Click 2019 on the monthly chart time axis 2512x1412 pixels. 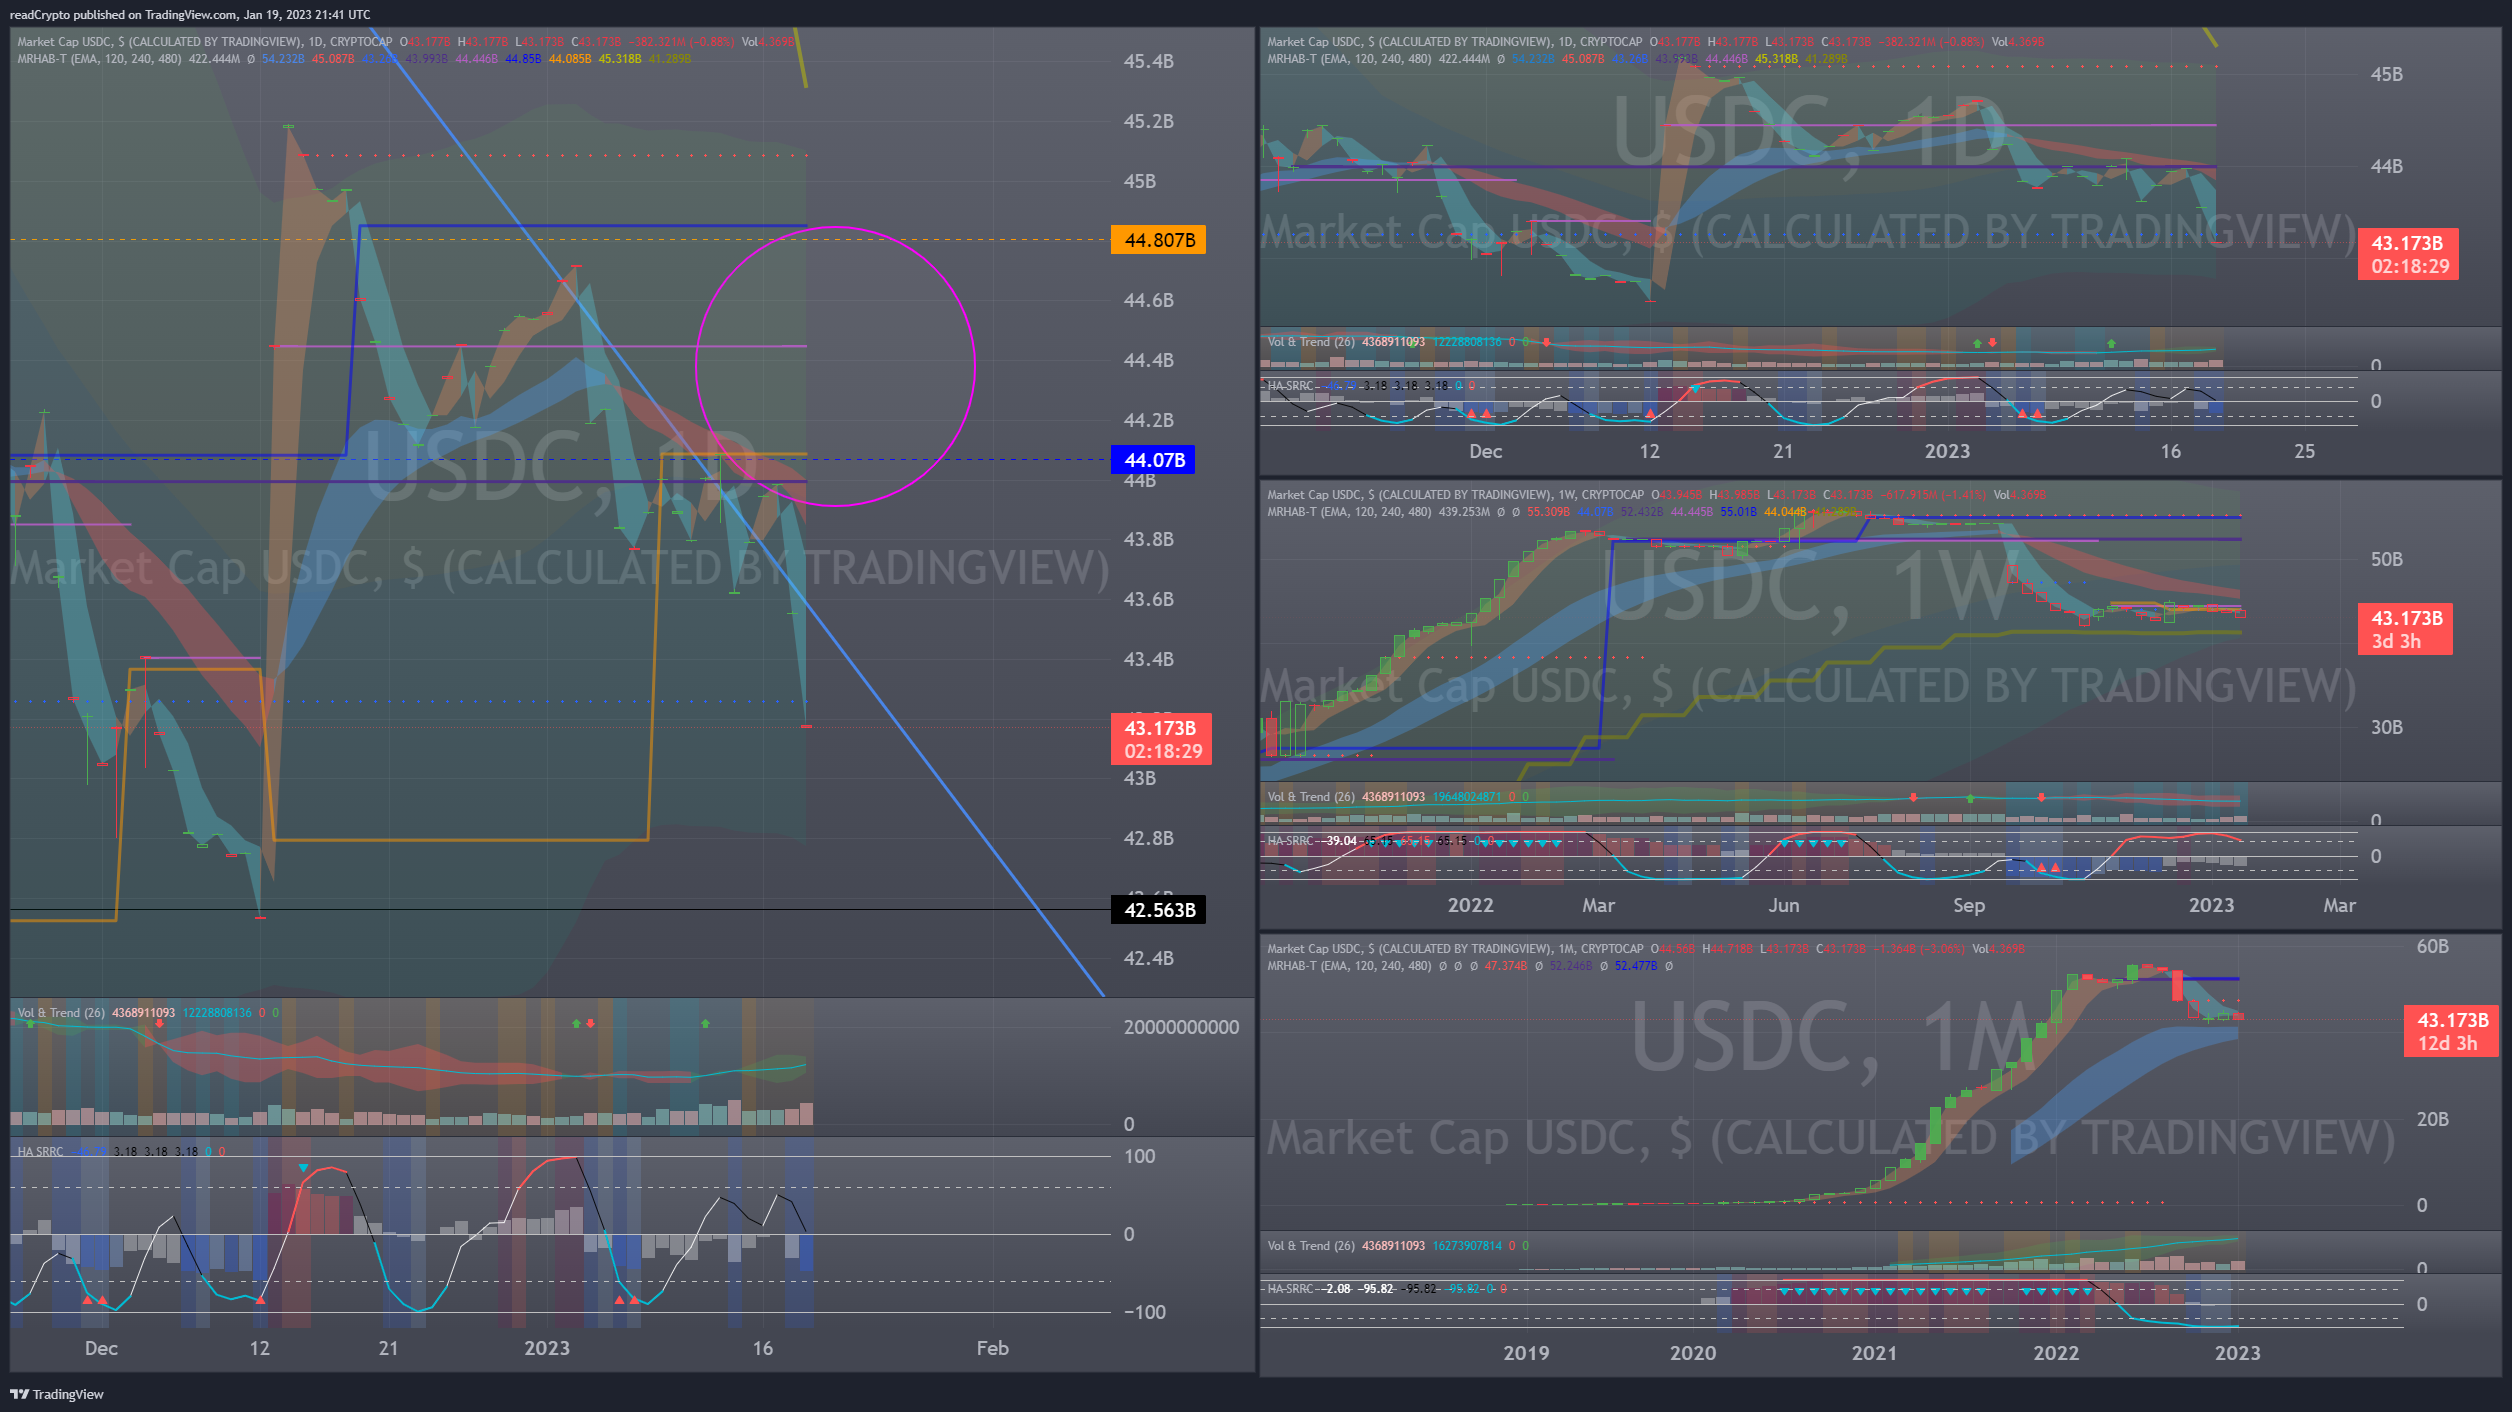pos(1526,1353)
